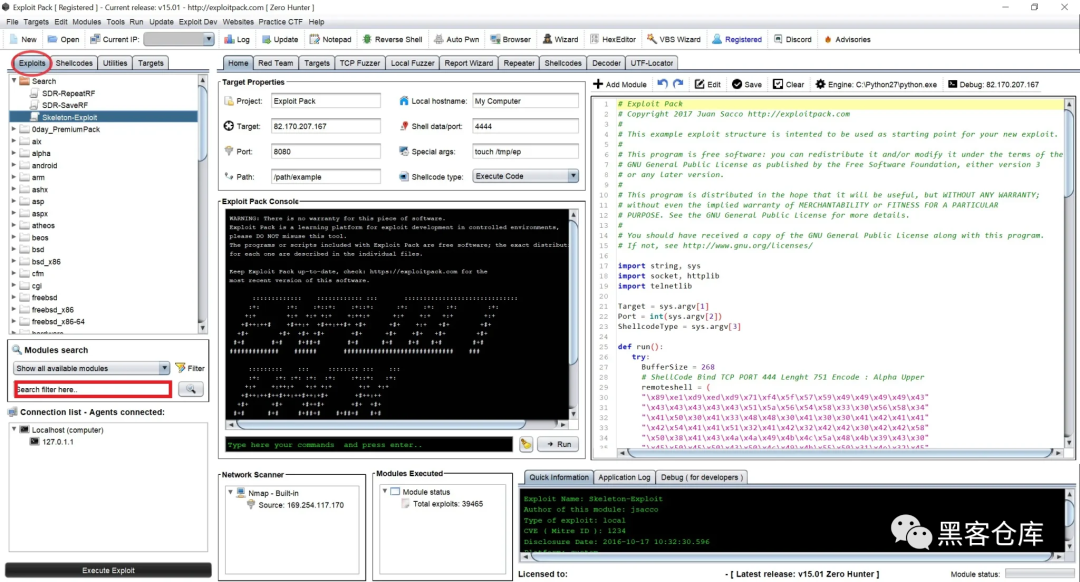Click the Edit icon in editor toolbar
Image resolution: width=1080 pixels, height=582 pixels.
[699, 84]
